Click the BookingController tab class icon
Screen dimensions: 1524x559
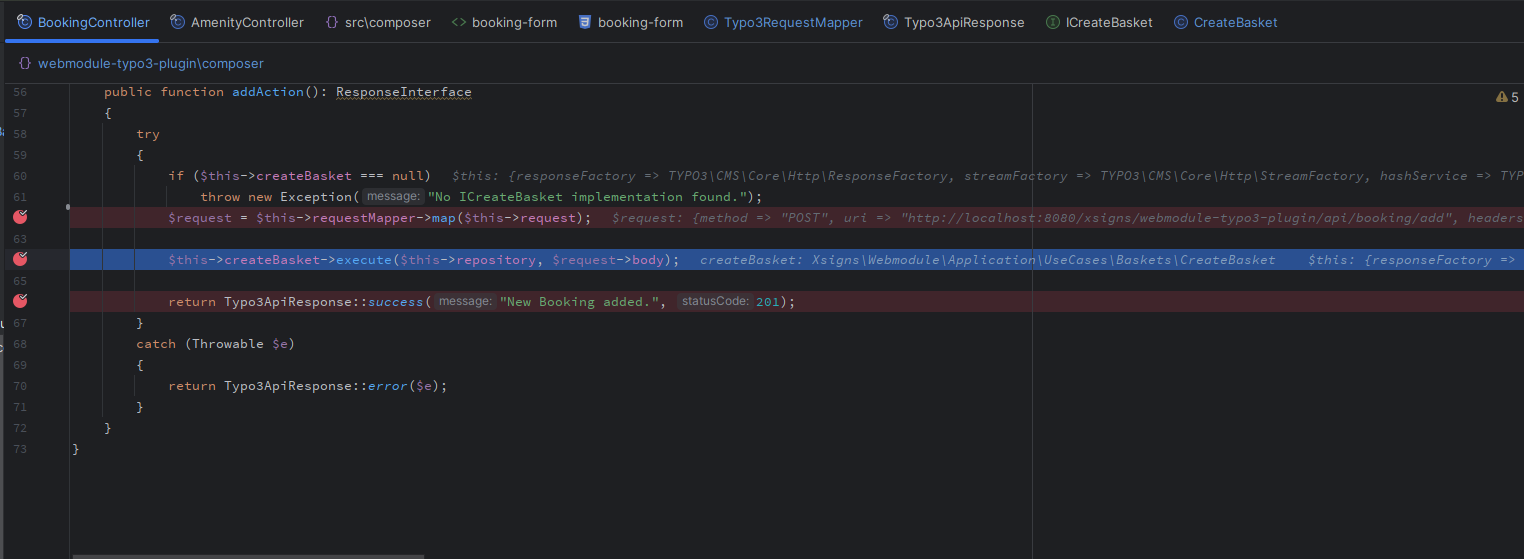[24, 22]
